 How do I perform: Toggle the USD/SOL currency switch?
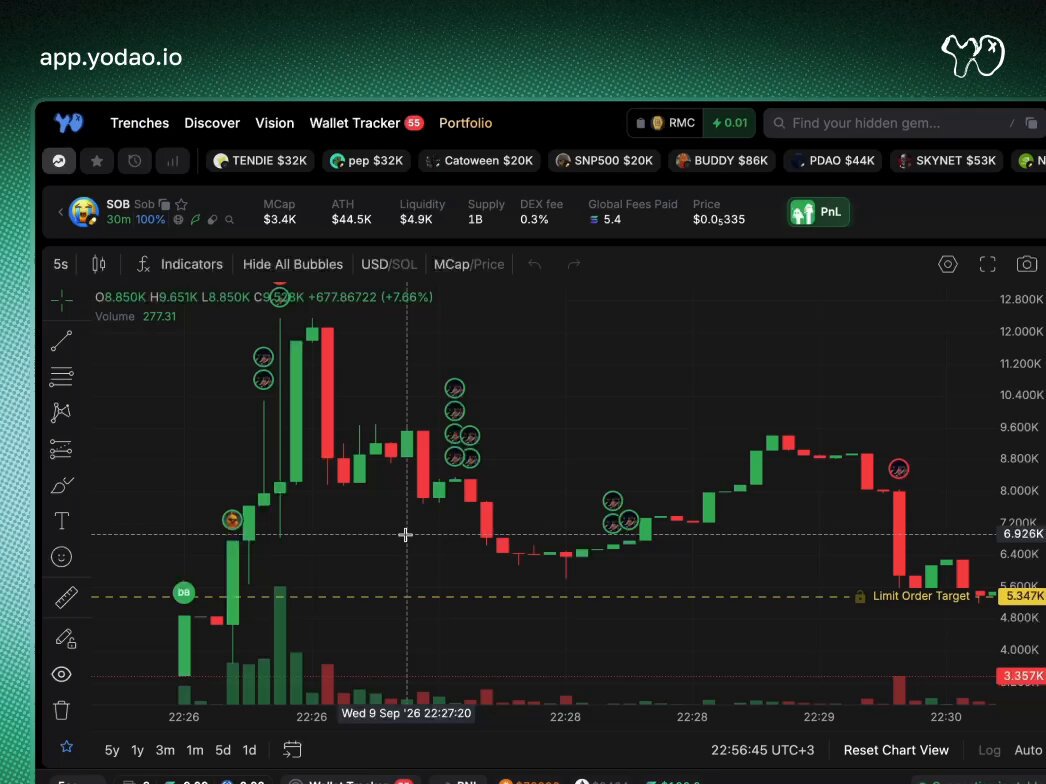coord(389,264)
